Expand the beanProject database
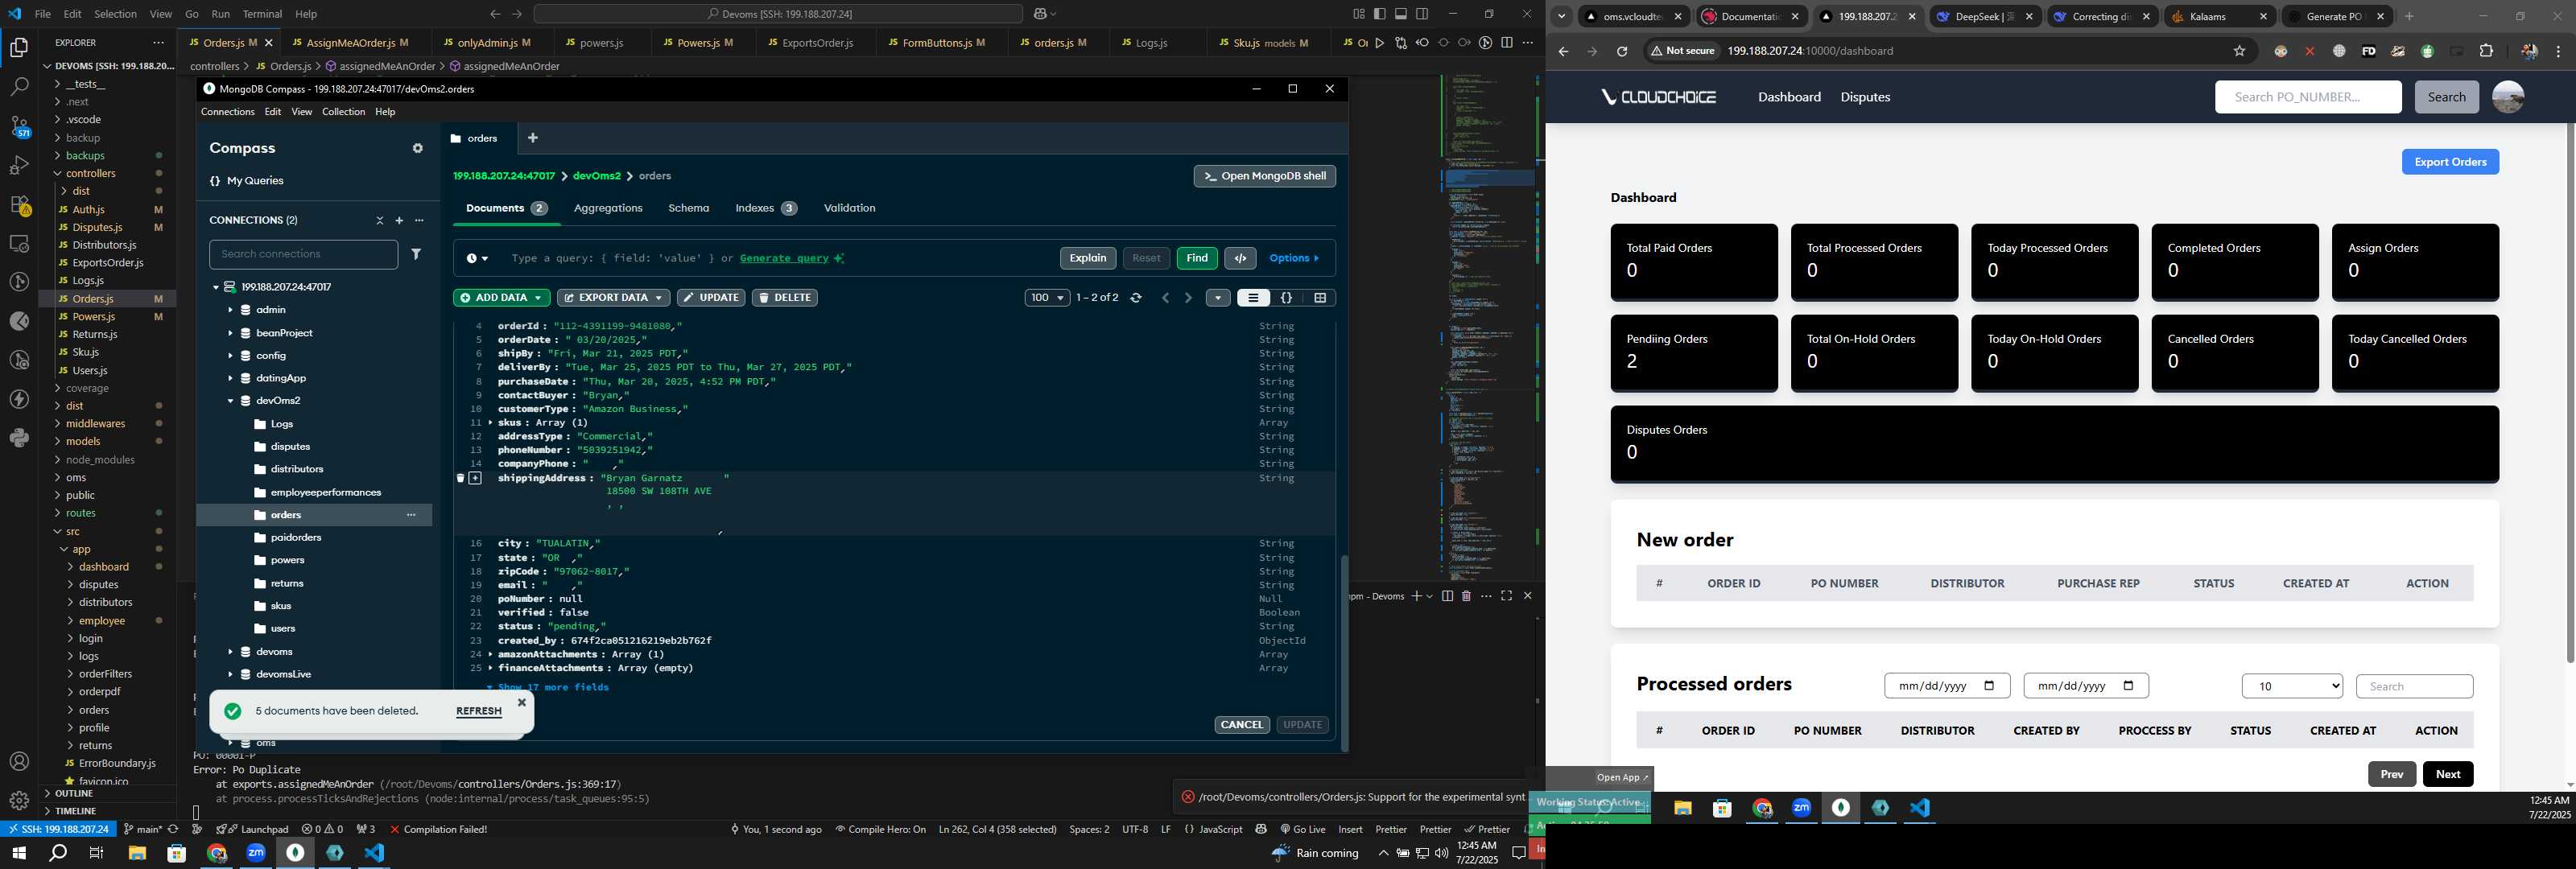The image size is (2576, 869). click(230, 333)
